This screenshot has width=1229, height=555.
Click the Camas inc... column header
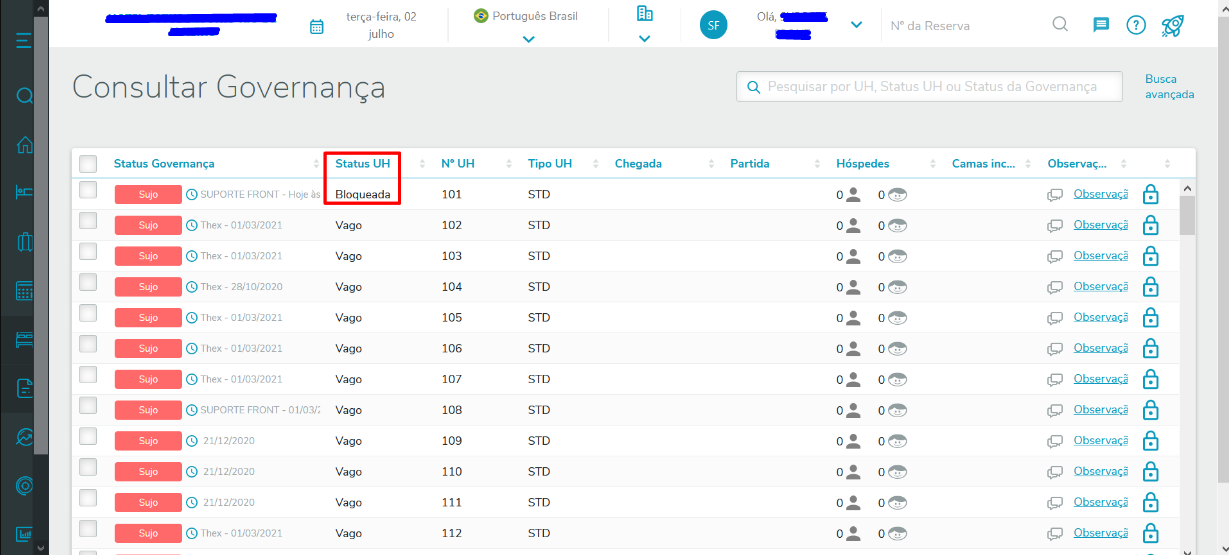point(984,164)
